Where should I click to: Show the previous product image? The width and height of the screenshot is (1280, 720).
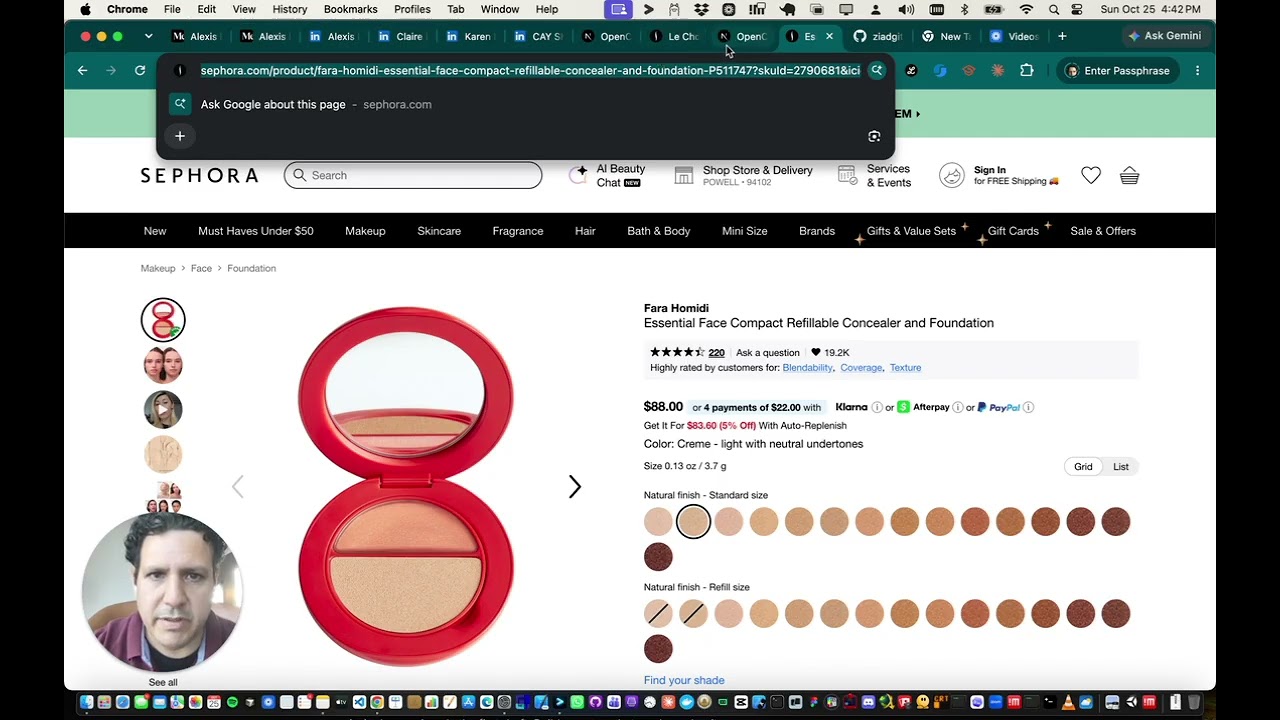coord(237,487)
